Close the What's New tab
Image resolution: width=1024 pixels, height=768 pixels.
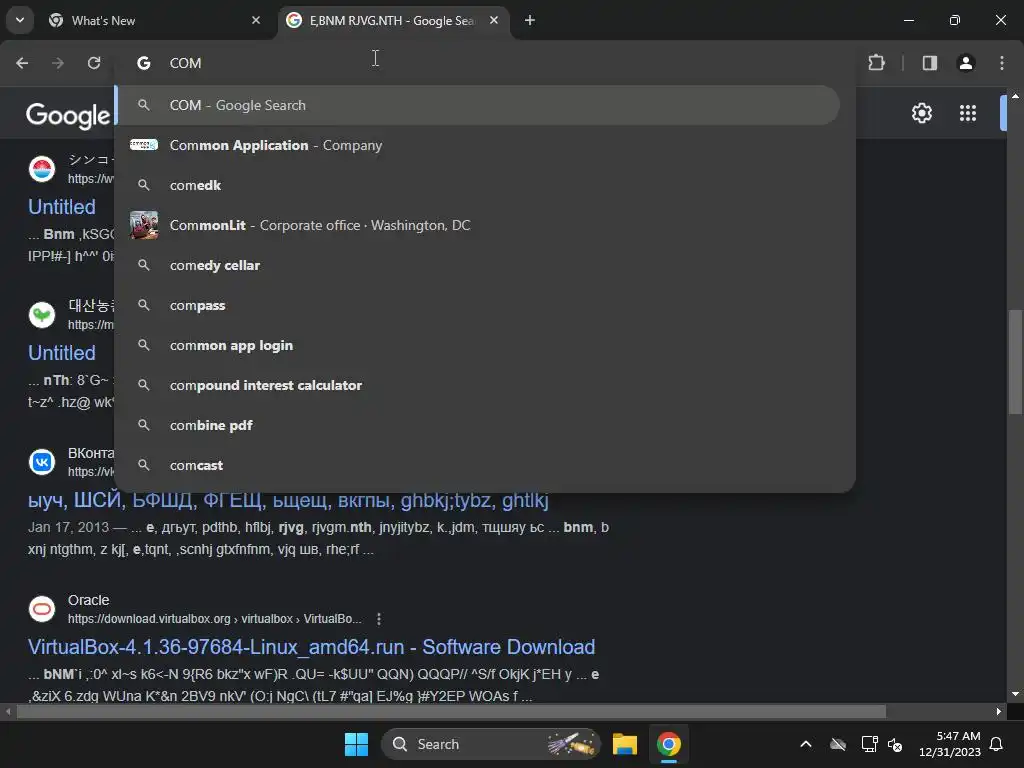[x=256, y=20]
